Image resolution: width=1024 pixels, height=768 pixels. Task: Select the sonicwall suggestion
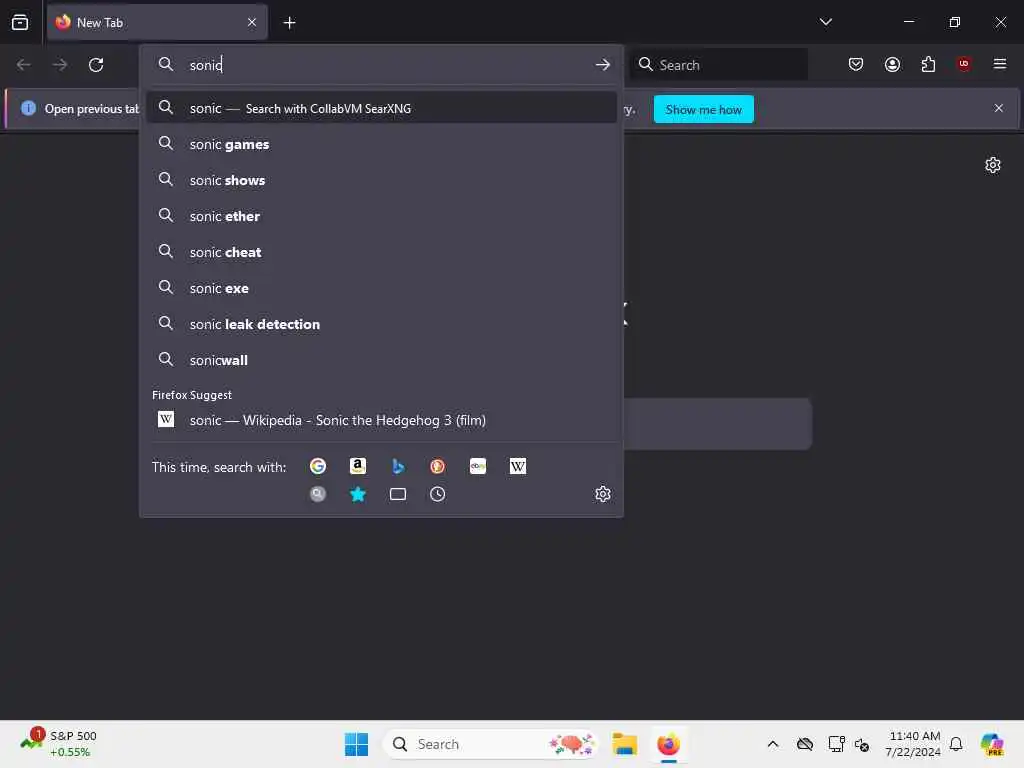coord(381,360)
